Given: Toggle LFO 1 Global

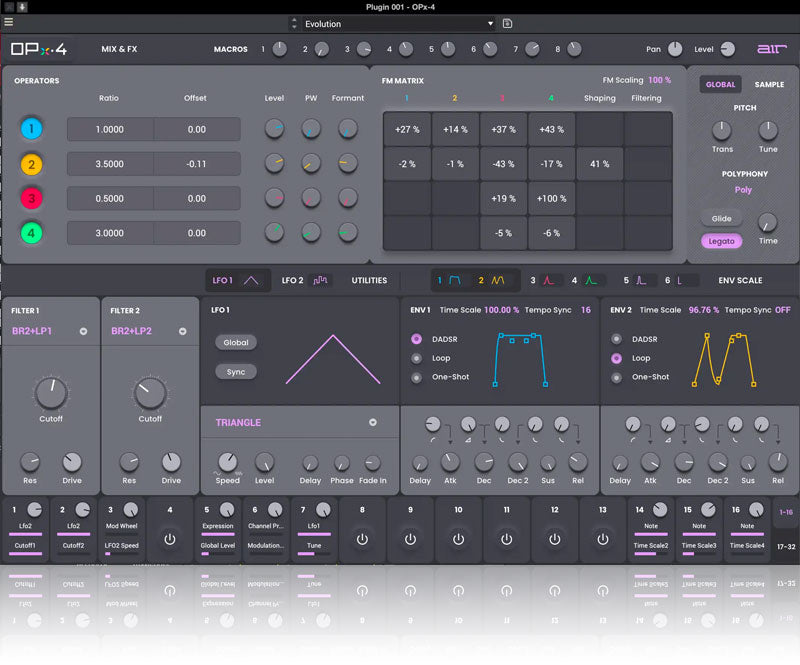Looking at the screenshot, I should tap(236, 342).
